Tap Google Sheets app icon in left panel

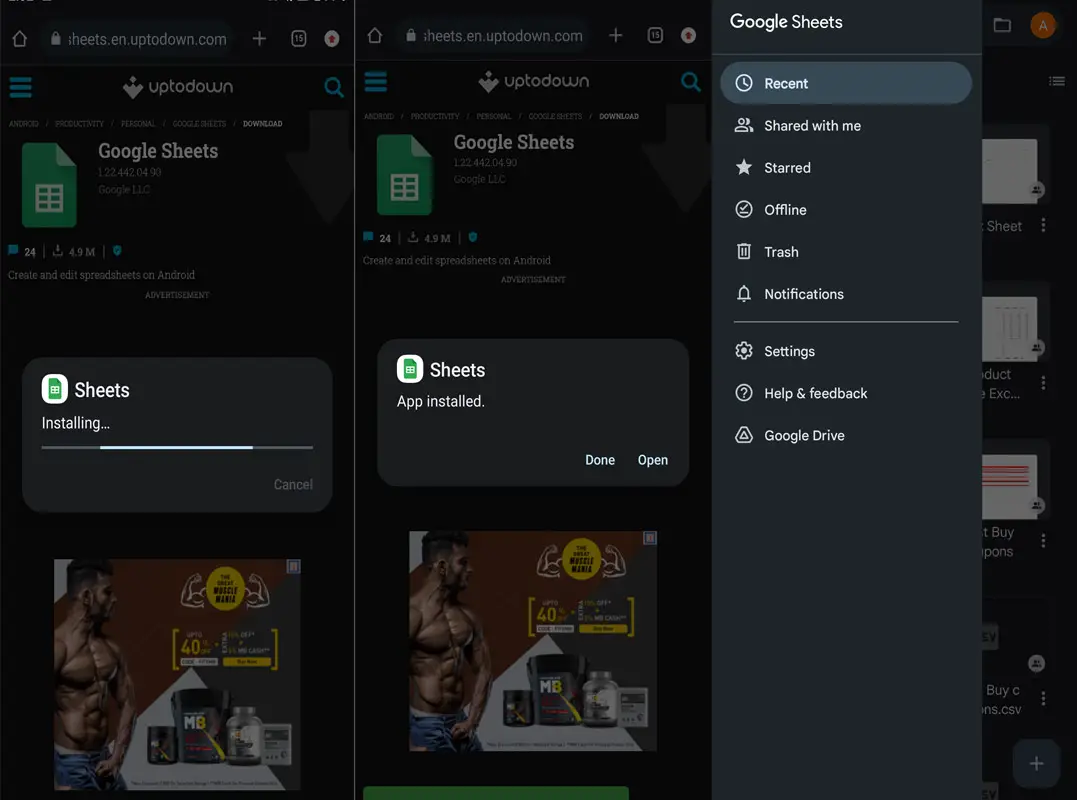[x=49, y=185]
